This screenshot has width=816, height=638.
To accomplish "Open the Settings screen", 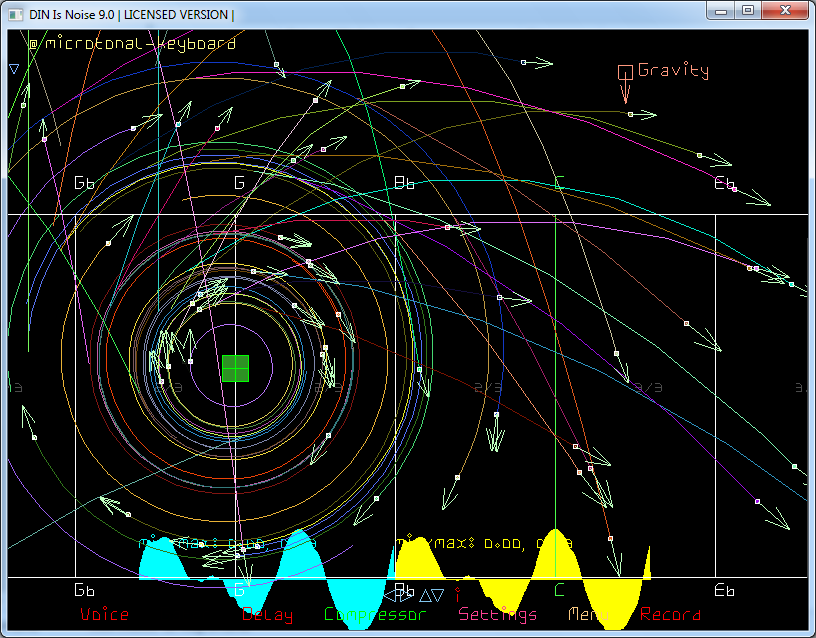I will [497, 614].
